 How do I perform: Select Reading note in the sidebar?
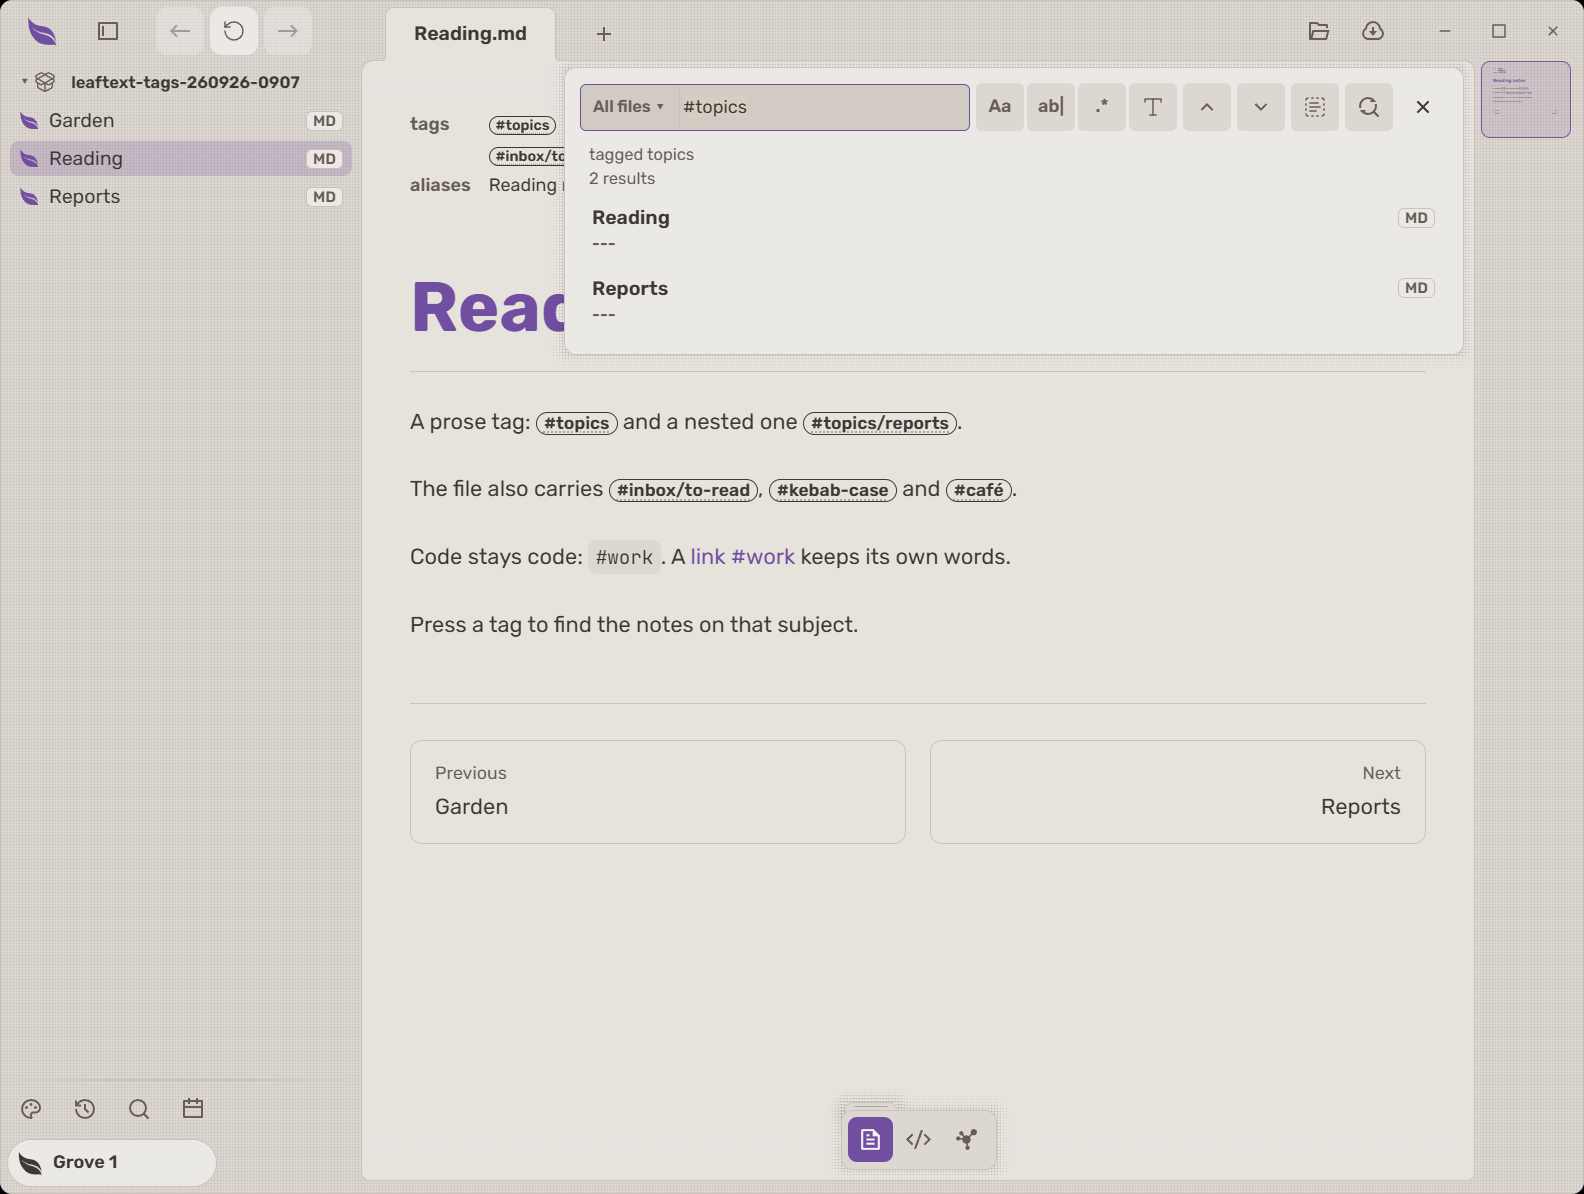coord(181,158)
